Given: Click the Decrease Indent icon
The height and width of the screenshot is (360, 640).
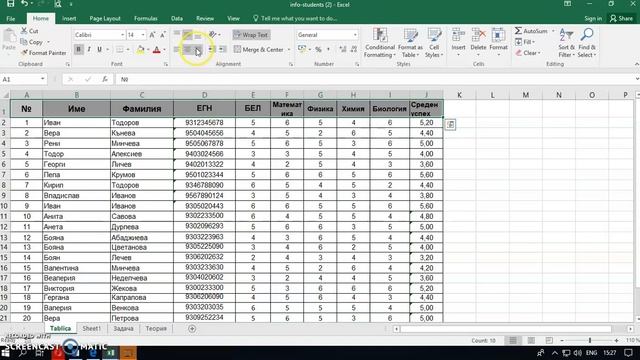Looking at the screenshot, I should click(211, 49).
